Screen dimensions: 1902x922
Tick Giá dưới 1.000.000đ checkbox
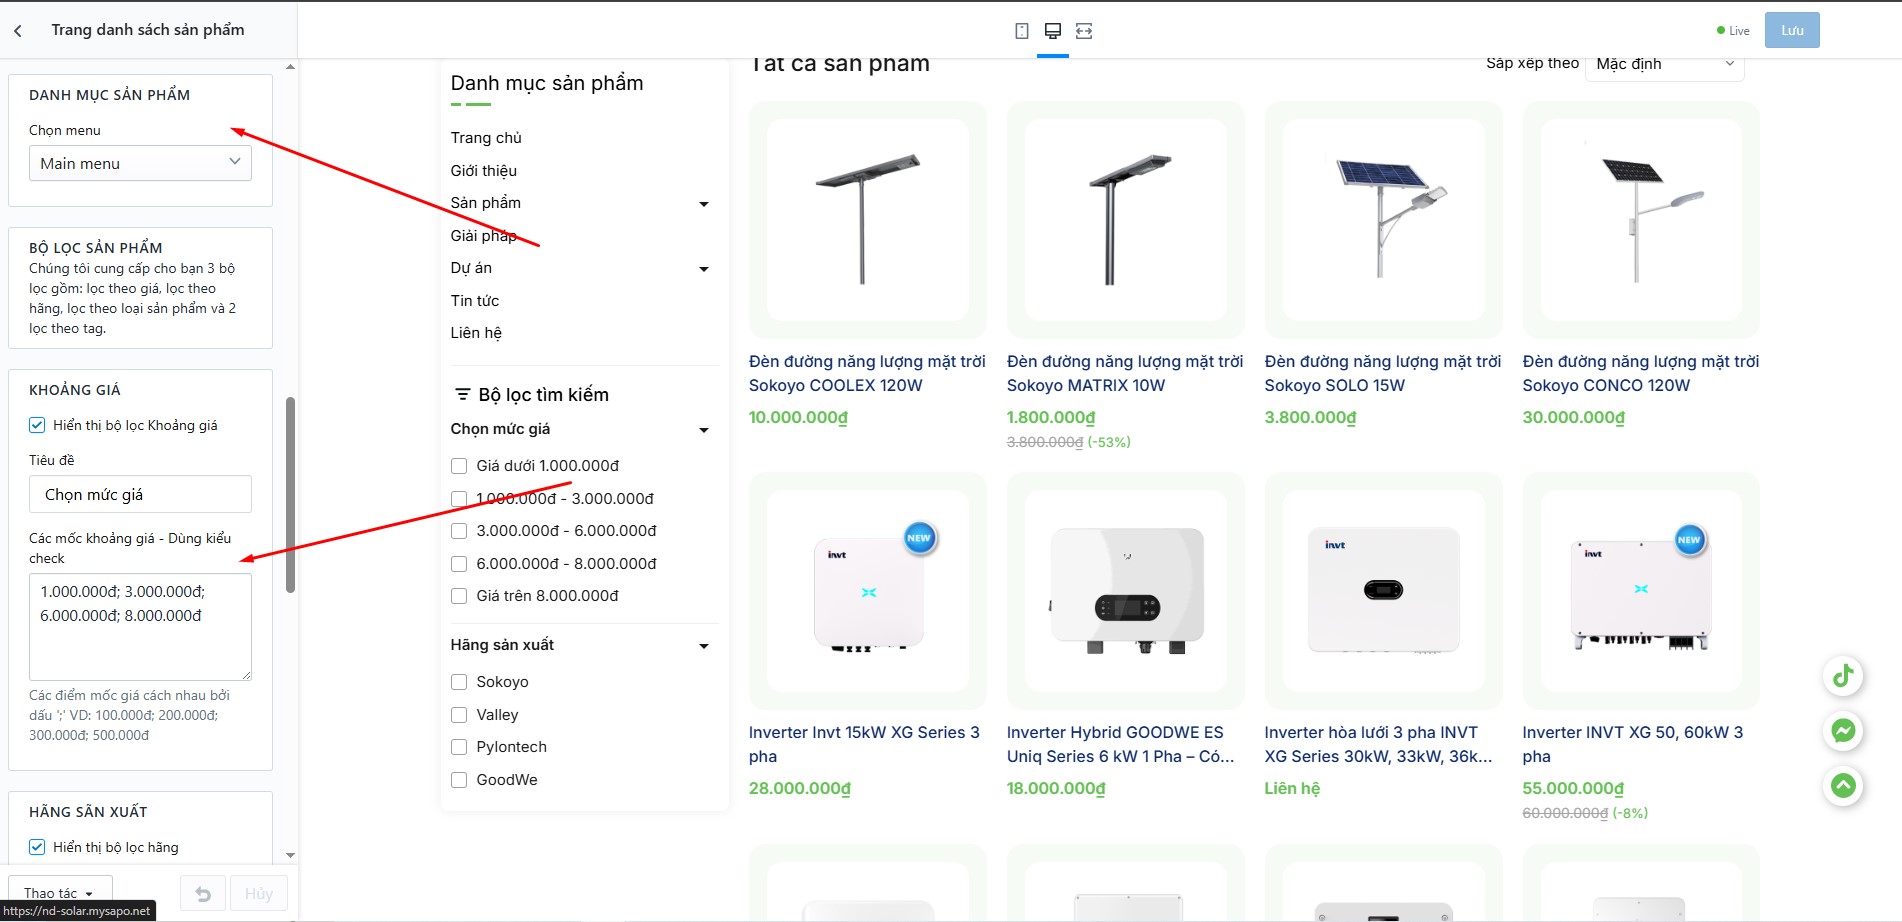(459, 466)
